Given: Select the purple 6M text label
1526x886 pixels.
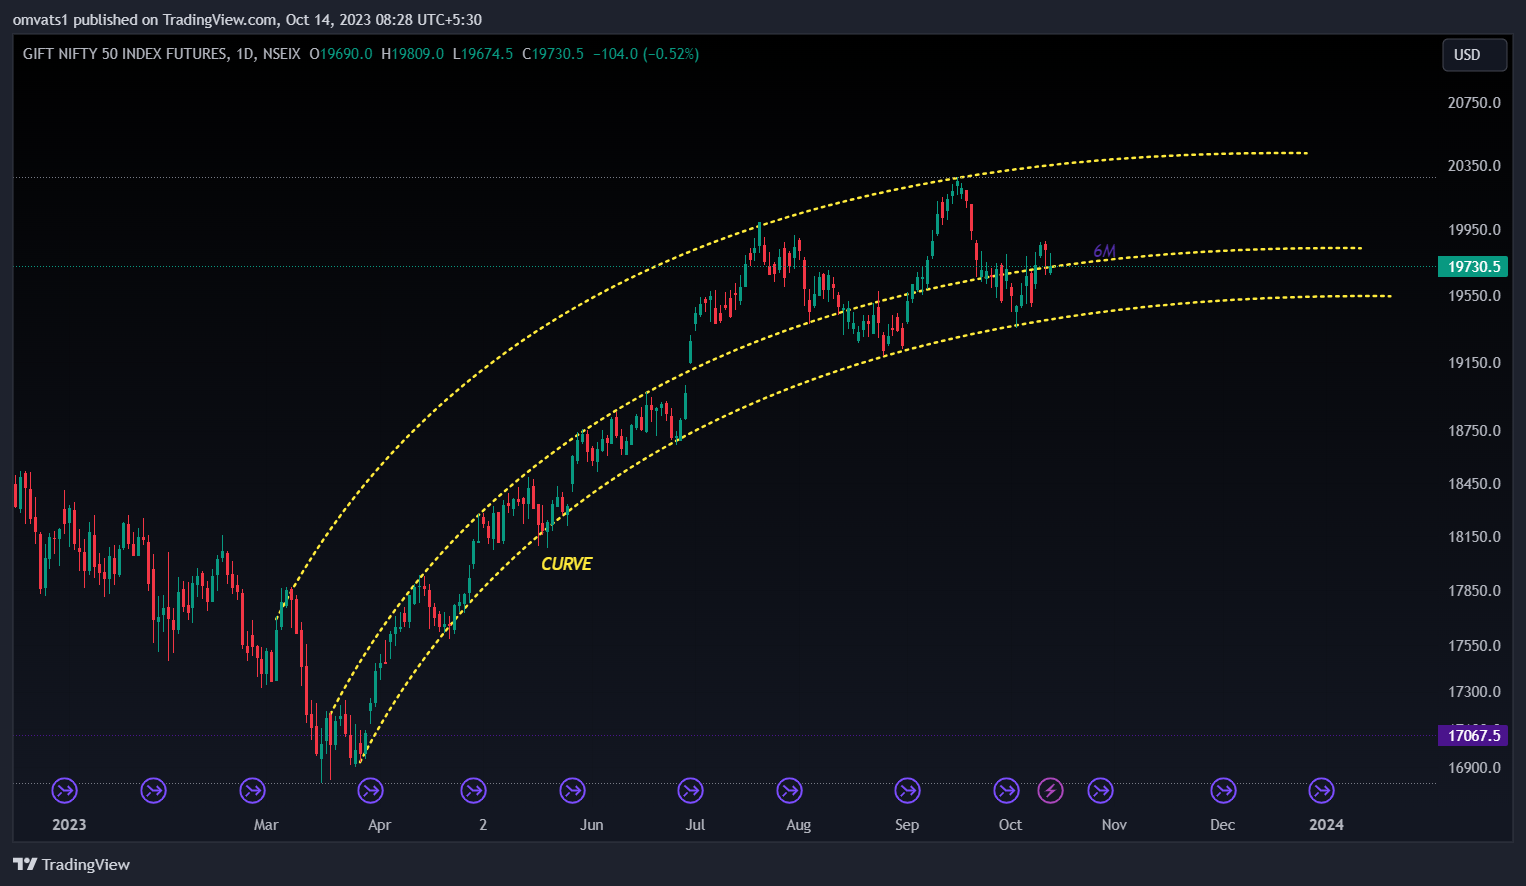Looking at the screenshot, I should (x=1104, y=251).
